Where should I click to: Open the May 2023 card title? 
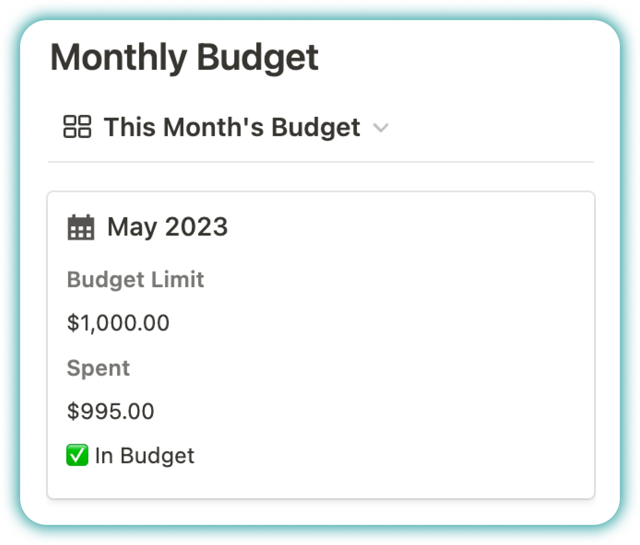click(167, 227)
